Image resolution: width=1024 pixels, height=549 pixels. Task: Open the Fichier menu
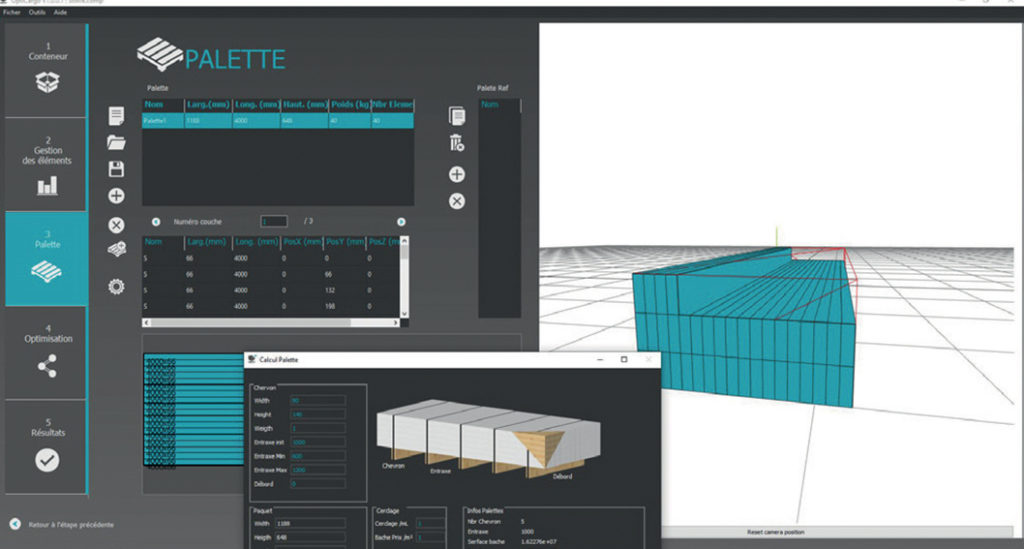tap(12, 12)
